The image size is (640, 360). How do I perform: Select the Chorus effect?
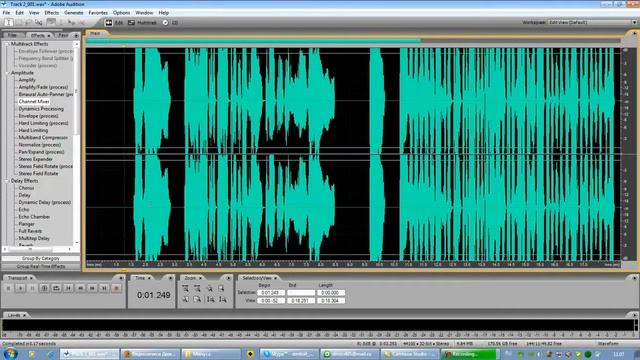pos(26,188)
